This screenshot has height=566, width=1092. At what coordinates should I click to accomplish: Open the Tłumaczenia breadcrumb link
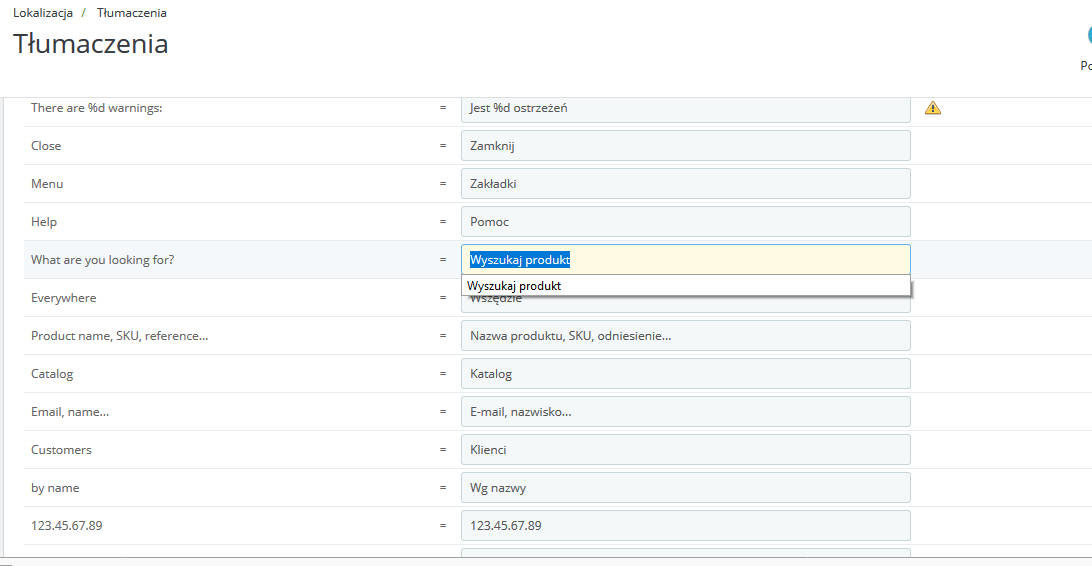coord(132,13)
